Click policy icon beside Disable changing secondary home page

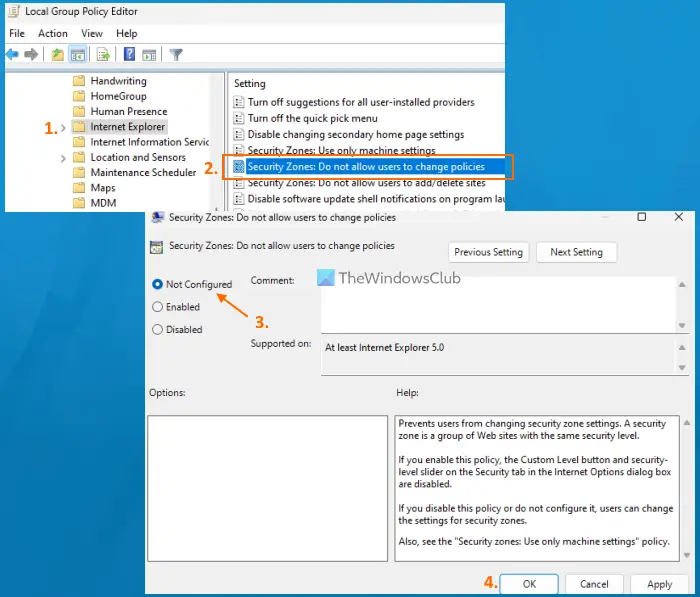(x=239, y=134)
